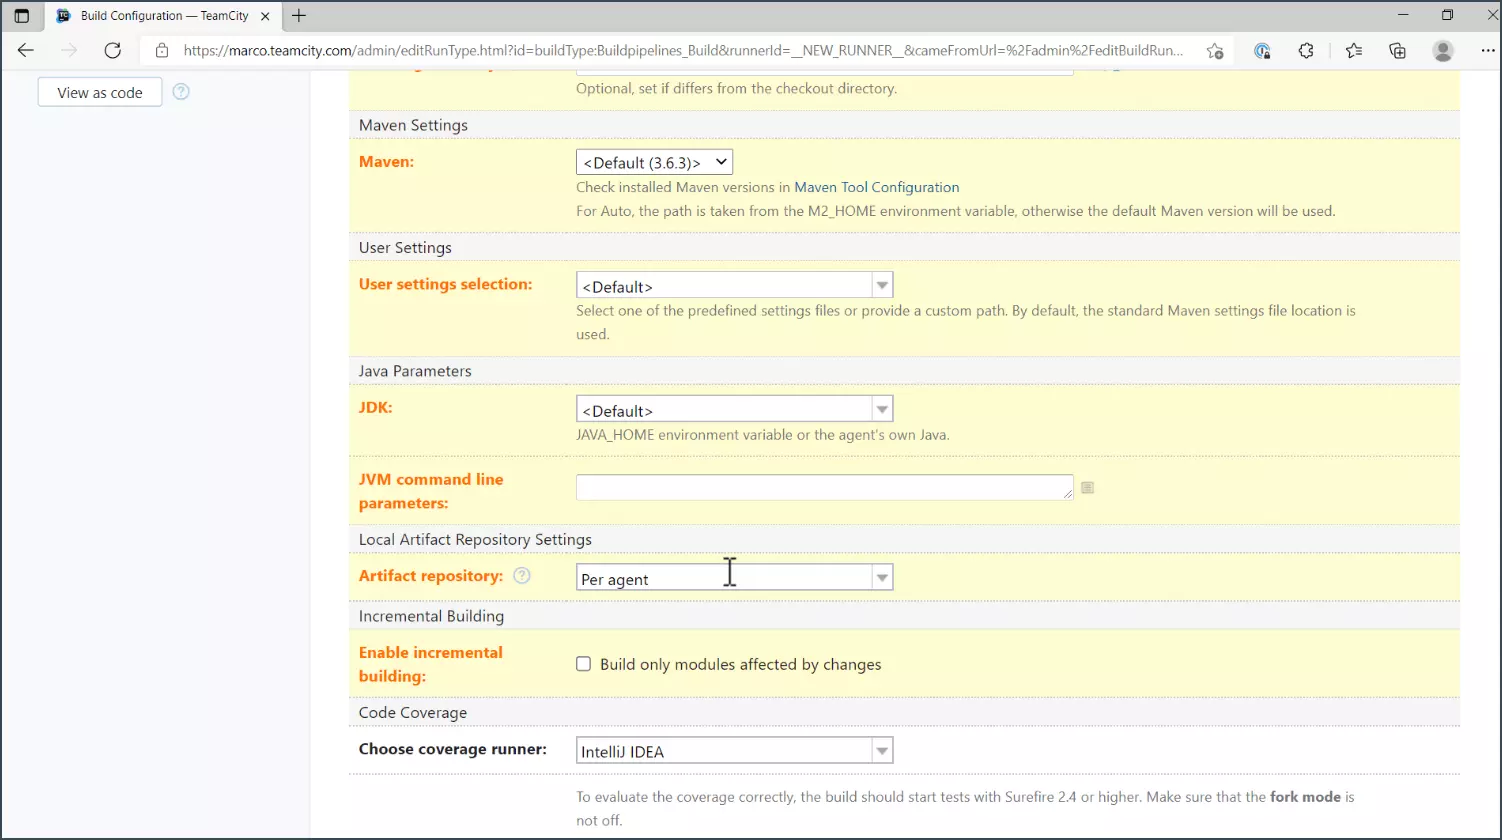Open the browser Extensions icon
The image size is (1502, 840).
click(1306, 51)
